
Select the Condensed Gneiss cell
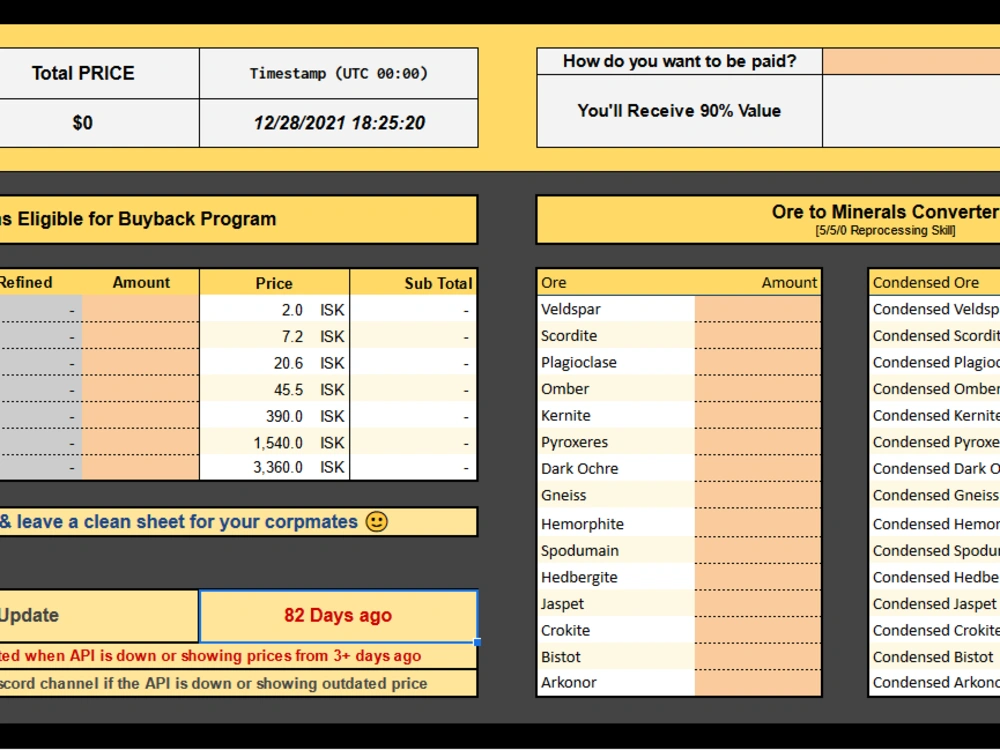pos(934,495)
